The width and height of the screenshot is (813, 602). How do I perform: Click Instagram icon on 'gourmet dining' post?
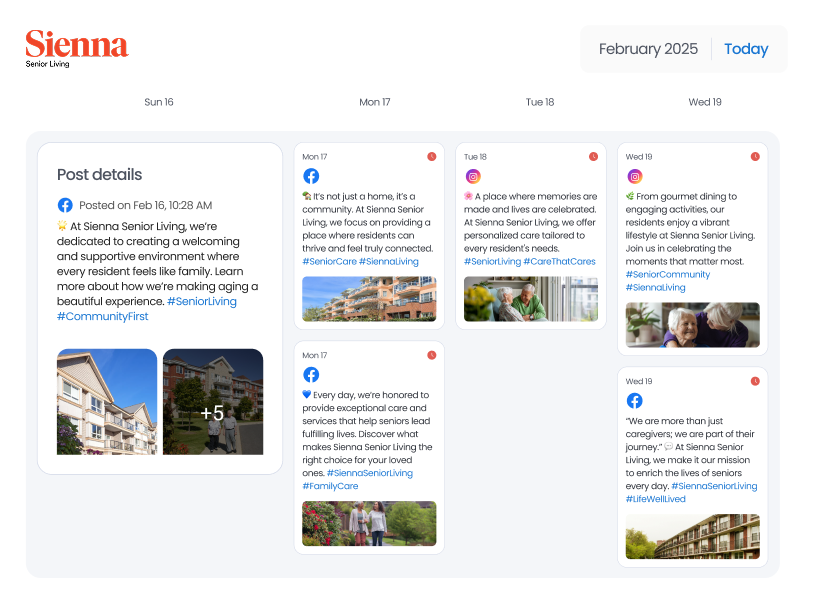coord(635,176)
